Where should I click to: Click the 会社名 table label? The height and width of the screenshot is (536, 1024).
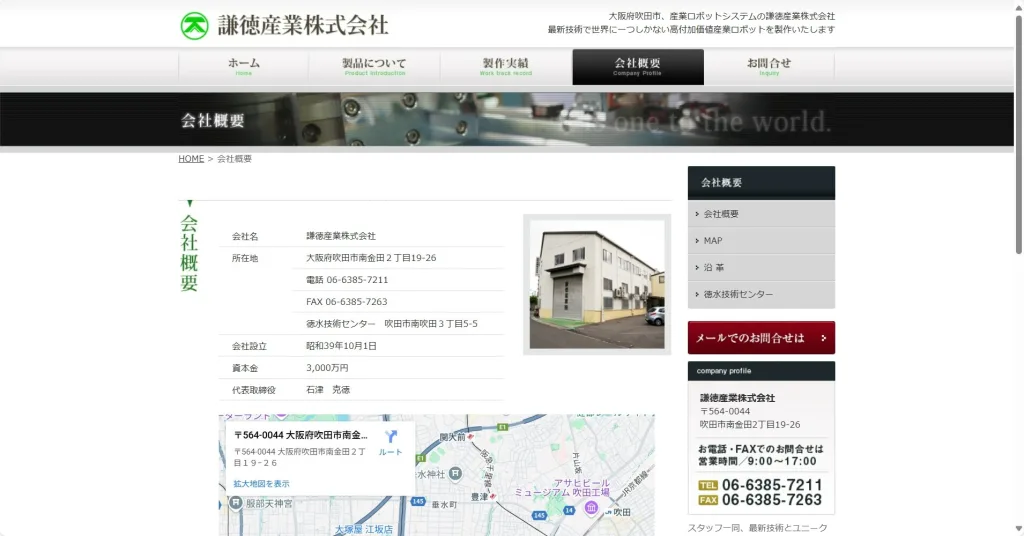245,236
